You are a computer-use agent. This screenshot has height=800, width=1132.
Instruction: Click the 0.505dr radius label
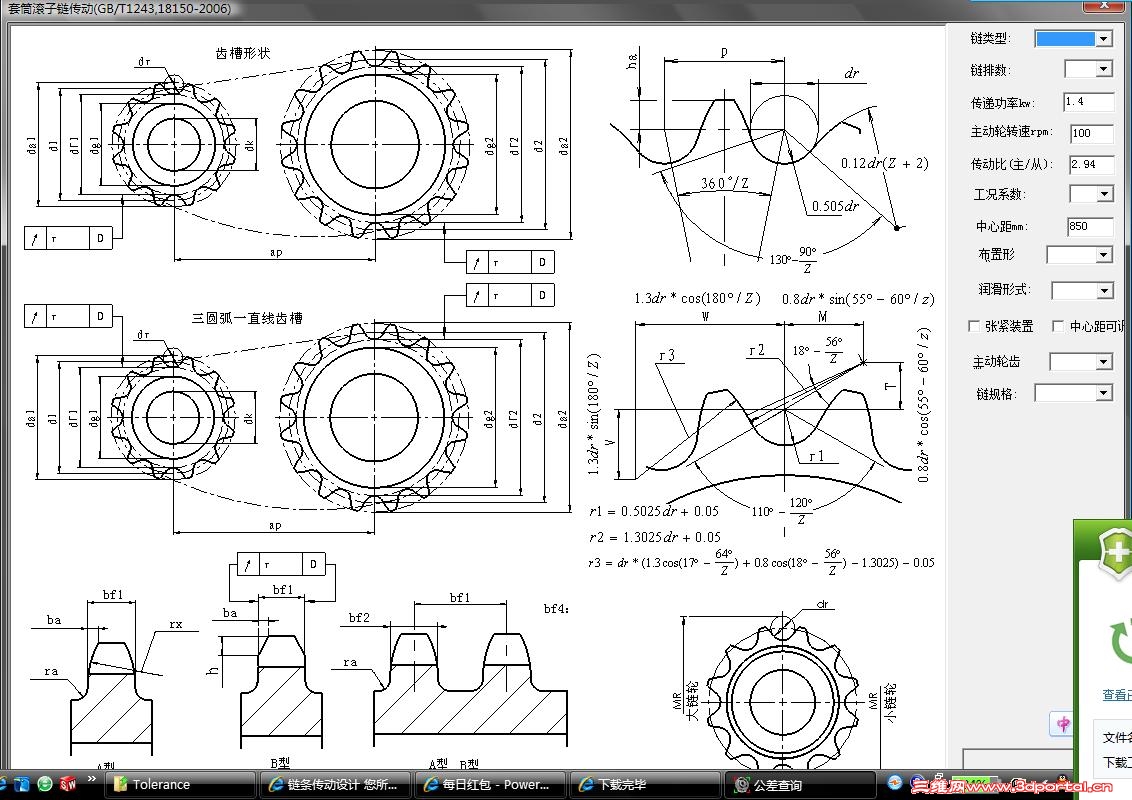click(835, 206)
